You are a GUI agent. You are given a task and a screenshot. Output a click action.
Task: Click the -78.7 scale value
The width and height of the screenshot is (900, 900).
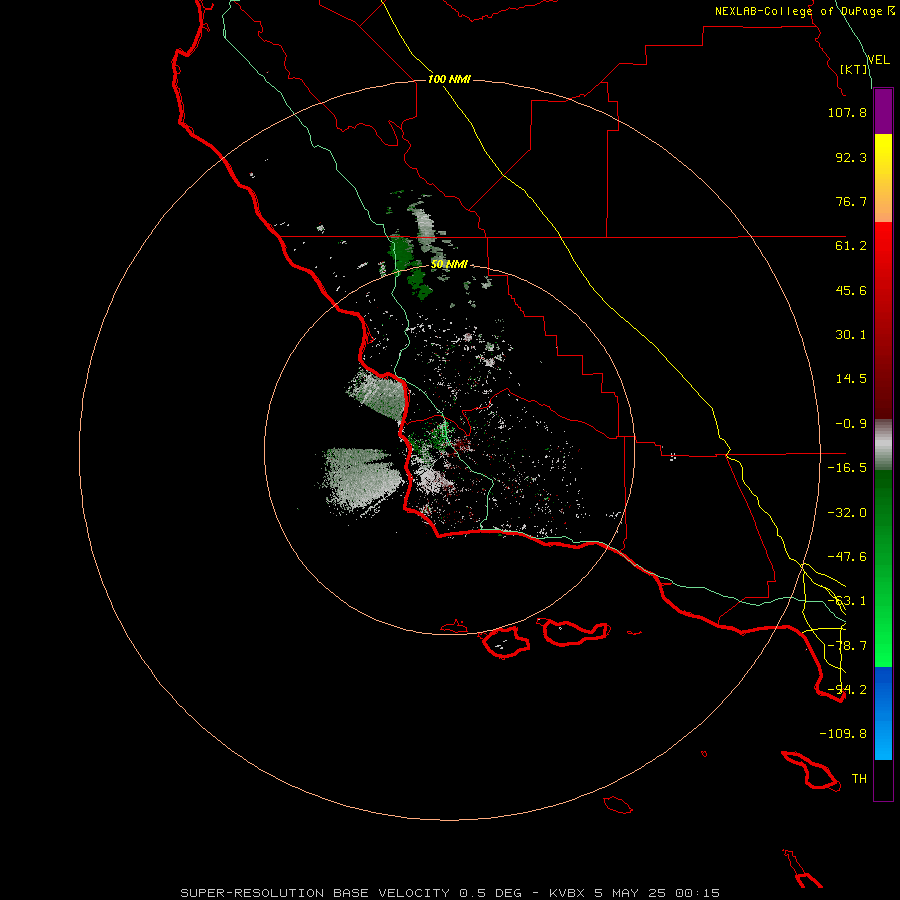click(x=847, y=646)
